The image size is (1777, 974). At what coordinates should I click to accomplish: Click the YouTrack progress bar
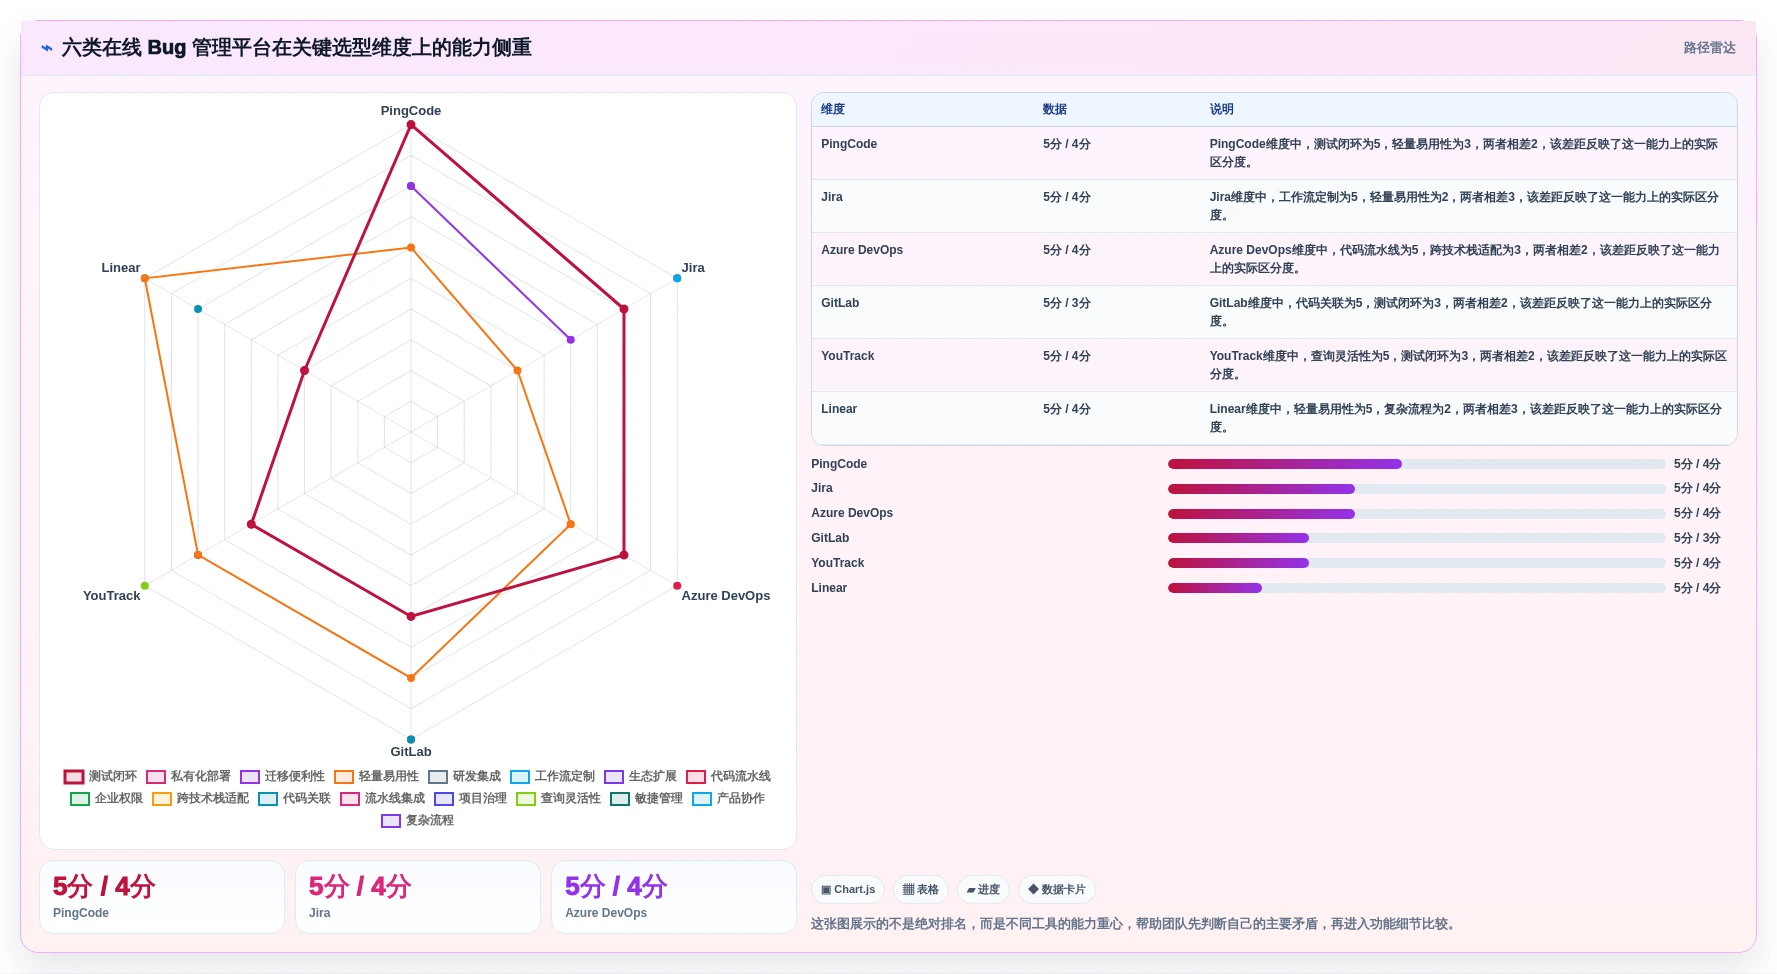[x=1417, y=563]
